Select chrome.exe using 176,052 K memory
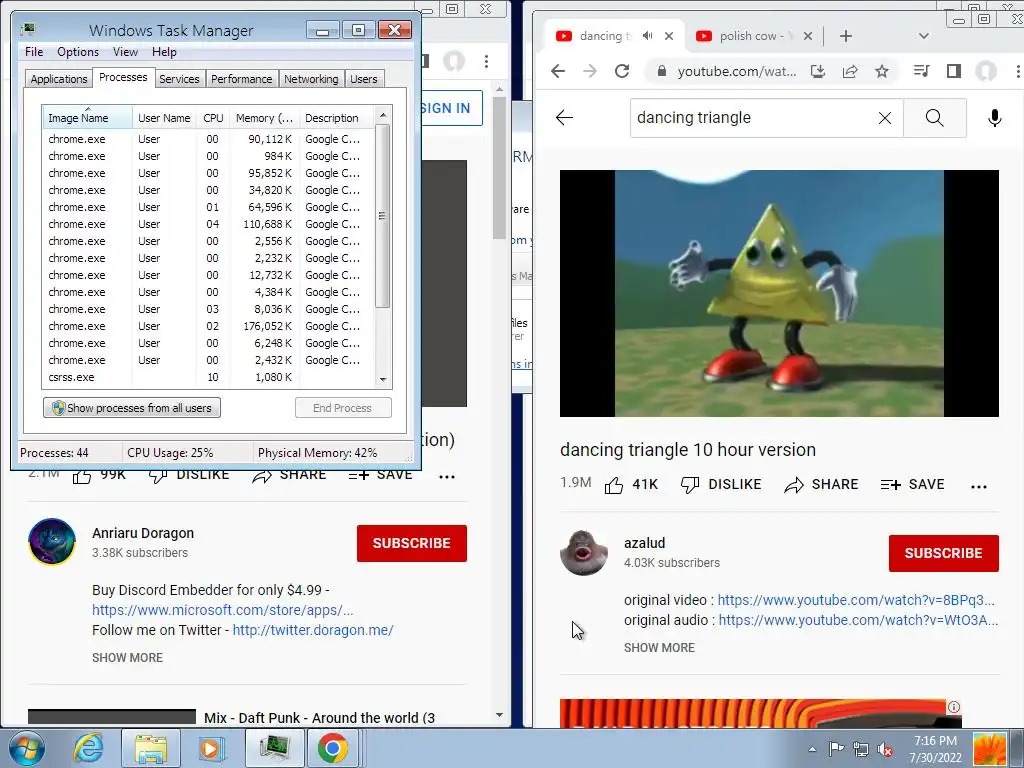 coord(207,326)
